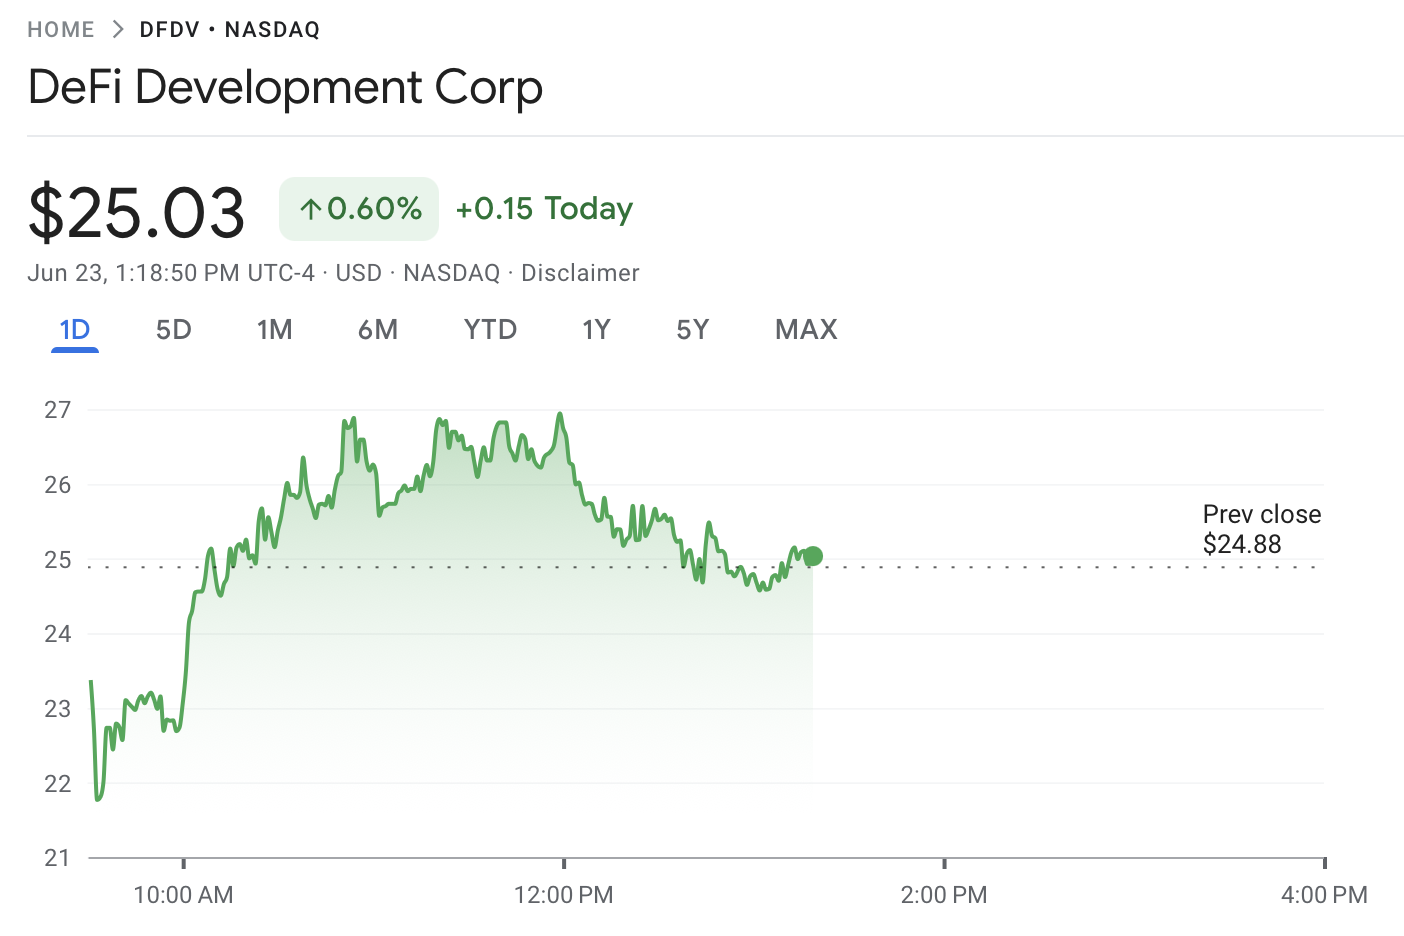1404x936 pixels.
Task: Click the $25.03 current price
Action: [x=137, y=212]
